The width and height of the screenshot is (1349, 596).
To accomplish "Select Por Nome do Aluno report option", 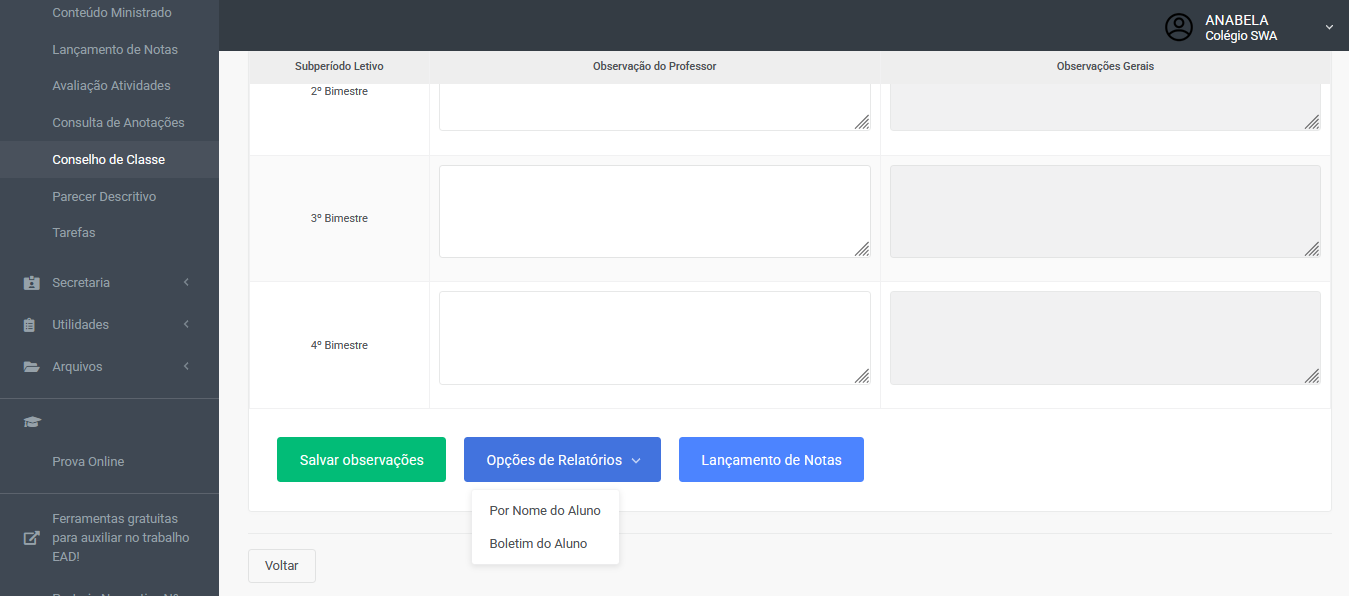I will click(x=545, y=511).
